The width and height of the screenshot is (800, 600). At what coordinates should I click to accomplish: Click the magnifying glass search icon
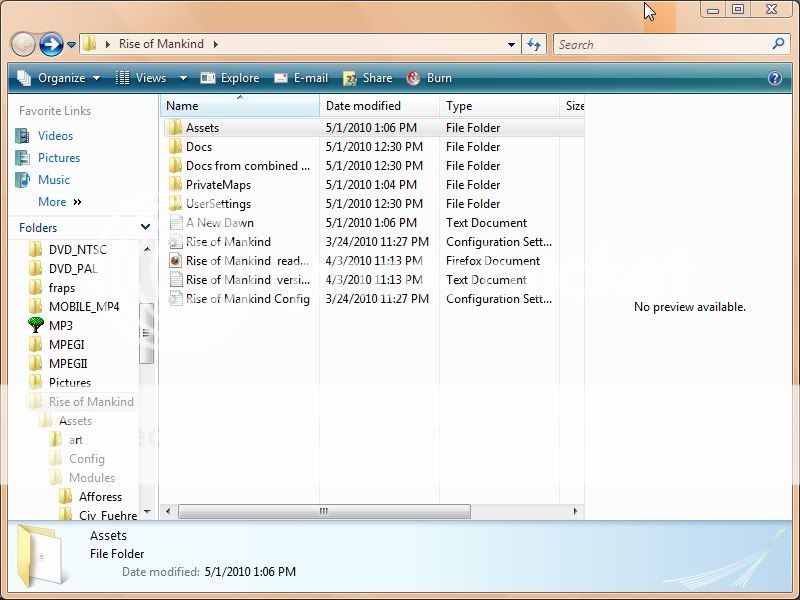pyautogui.click(x=779, y=44)
